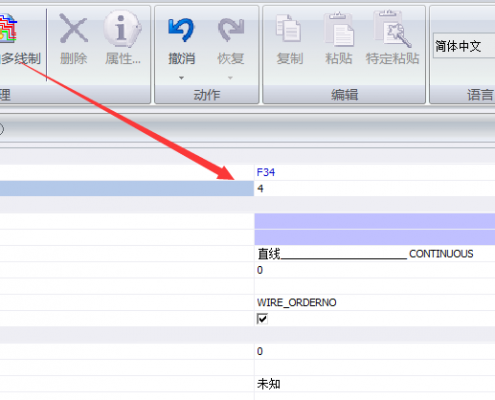This screenshot has width=495, height=400.
Task: Select the highlighted blue property row
Action: click(x=127, y=189)
